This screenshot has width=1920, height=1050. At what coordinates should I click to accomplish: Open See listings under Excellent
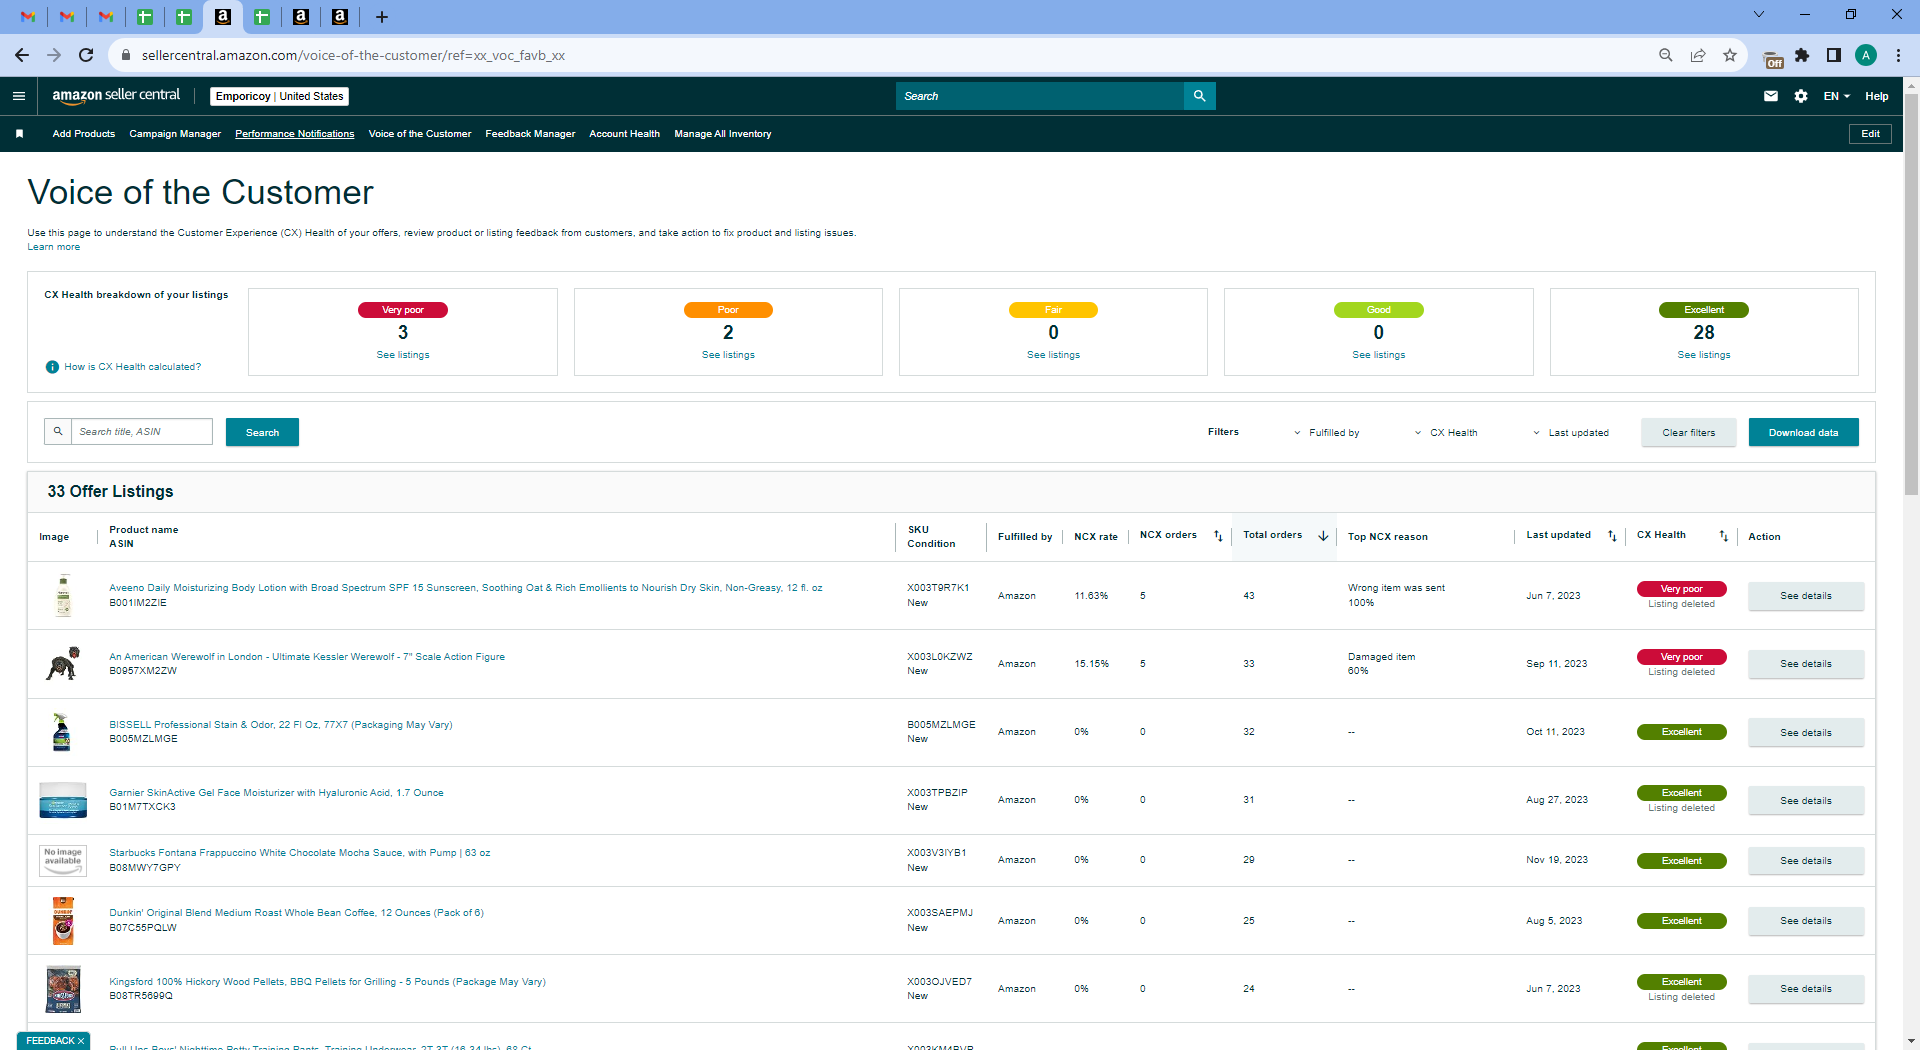tap(1704, 355)
